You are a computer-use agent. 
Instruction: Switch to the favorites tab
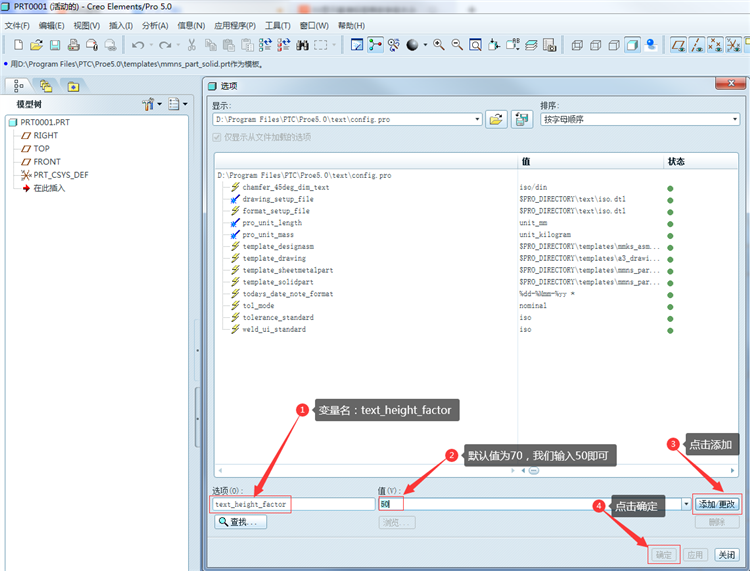[x=73, y=86]
